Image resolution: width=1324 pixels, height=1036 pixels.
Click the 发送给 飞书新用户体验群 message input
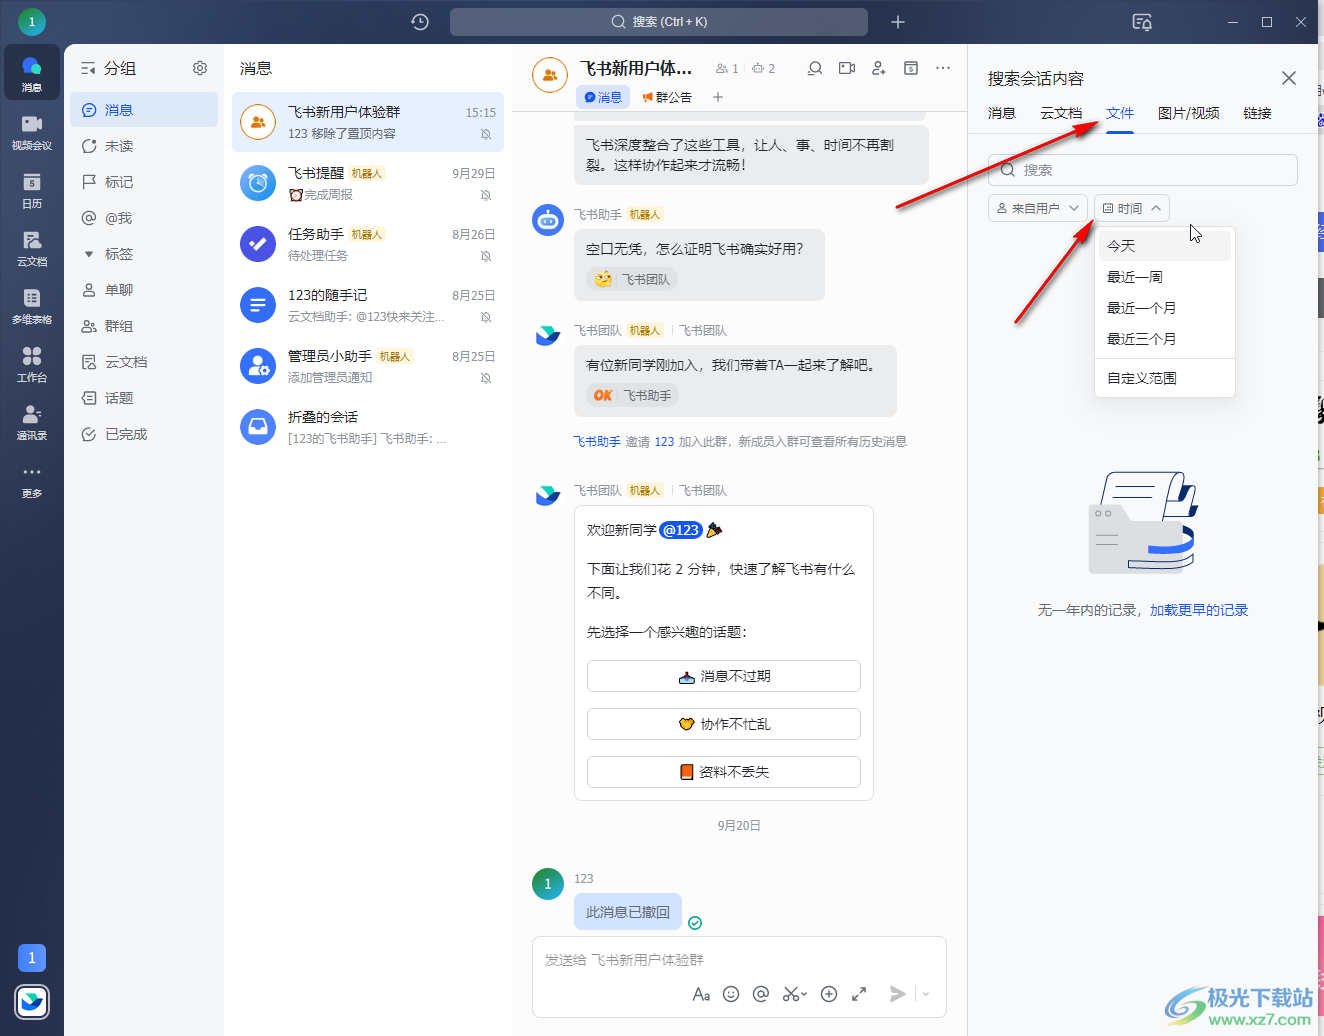[x=739, y=960]
